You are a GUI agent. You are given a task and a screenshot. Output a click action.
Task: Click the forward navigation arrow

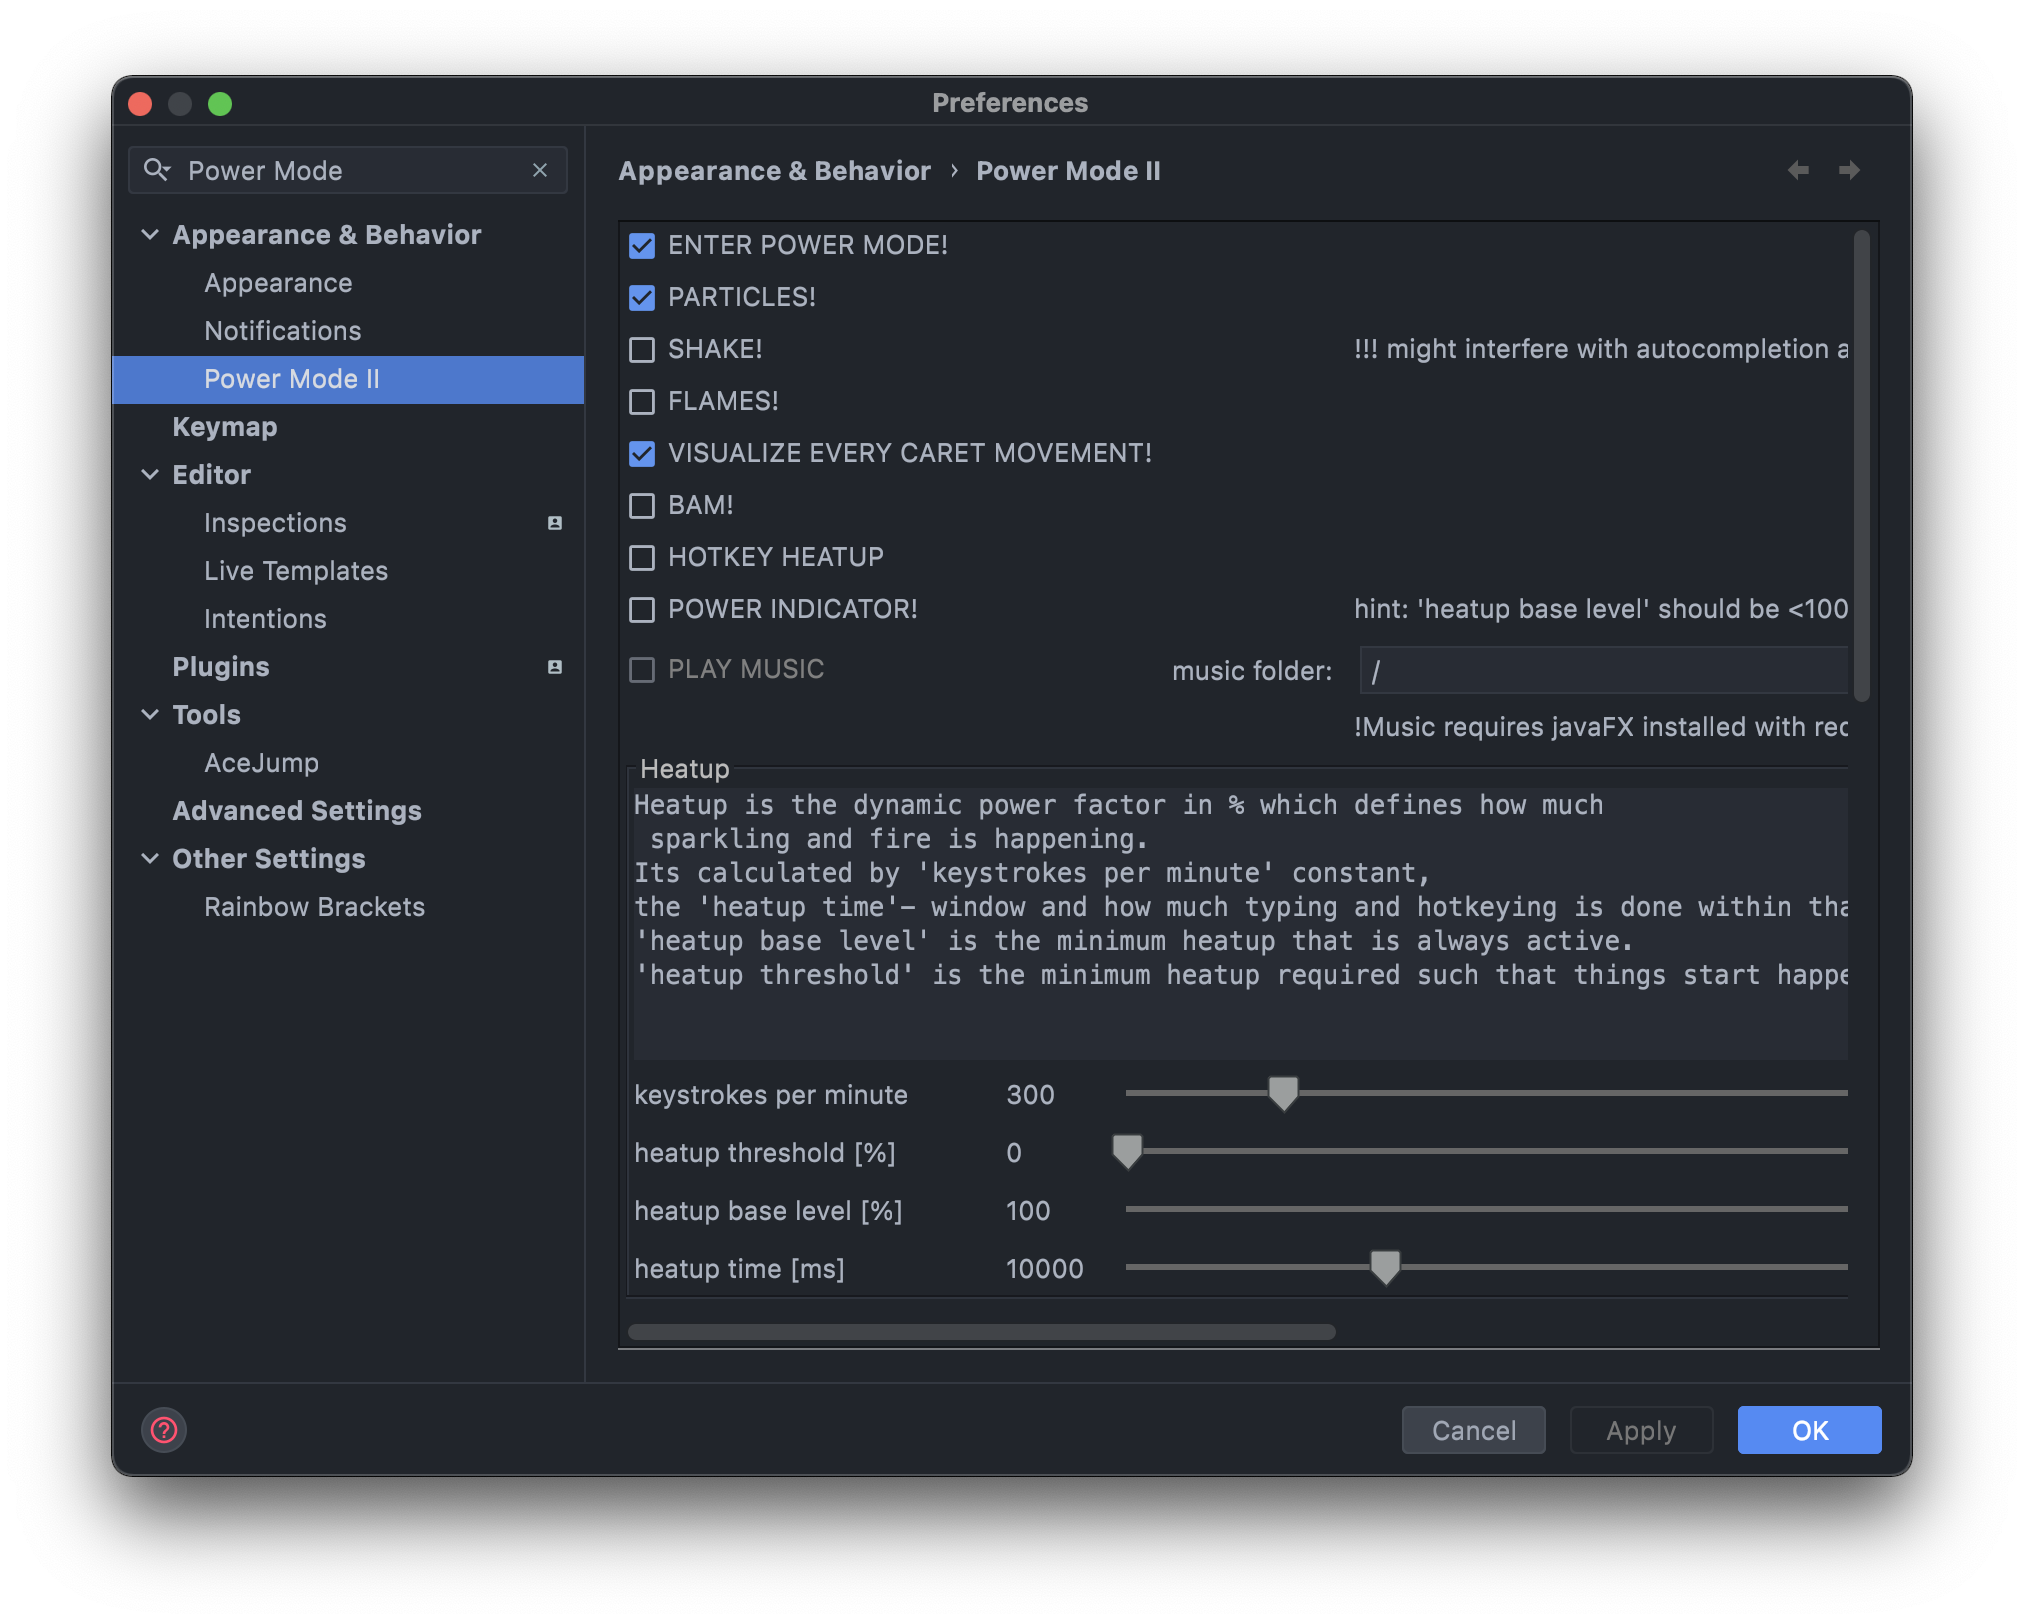click(x=1849, y=170)
